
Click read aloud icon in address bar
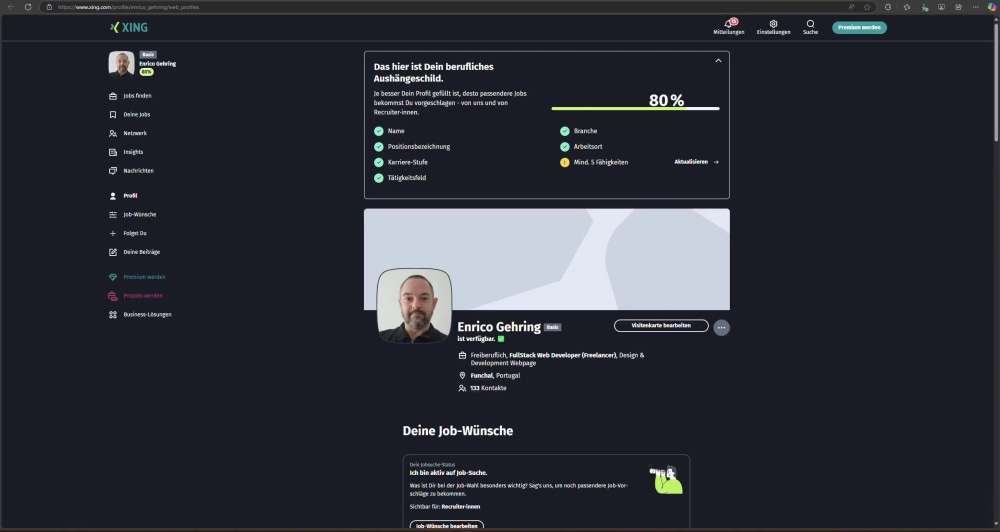851,7
